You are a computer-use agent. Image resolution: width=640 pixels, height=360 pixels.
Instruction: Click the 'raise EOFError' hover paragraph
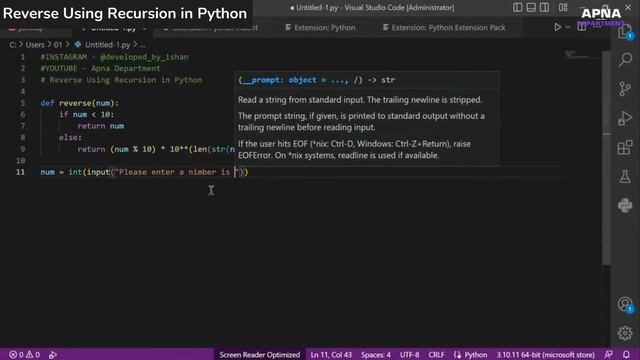click(354, 149)
